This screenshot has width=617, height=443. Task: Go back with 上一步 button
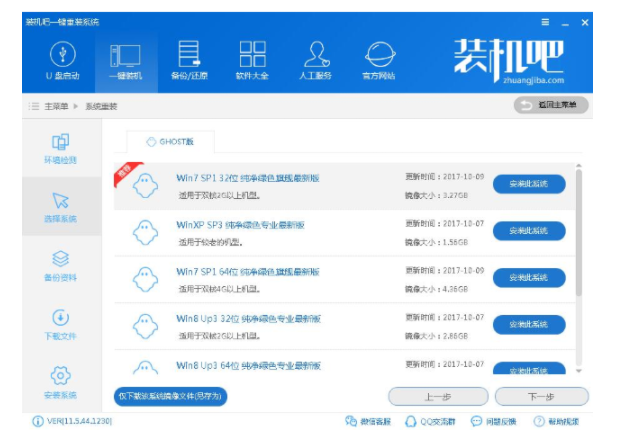tap(438, 397)
